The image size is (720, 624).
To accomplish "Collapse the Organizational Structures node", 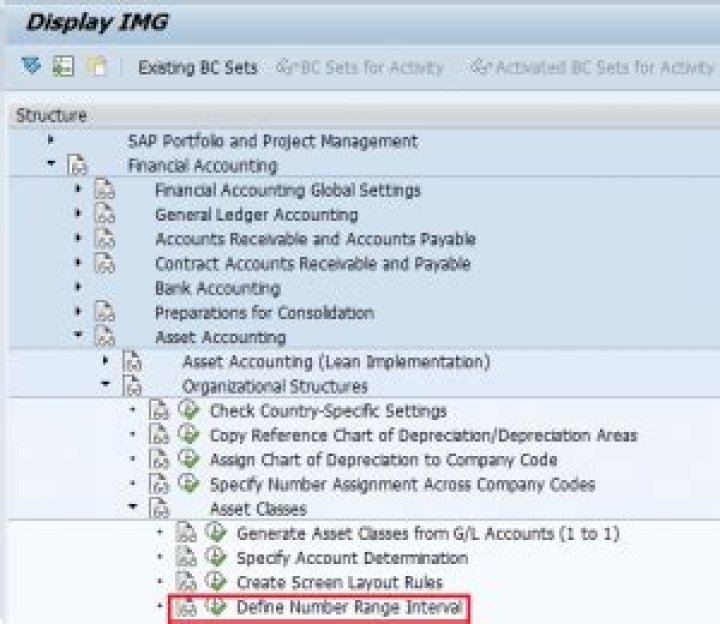I will [105, 383].
